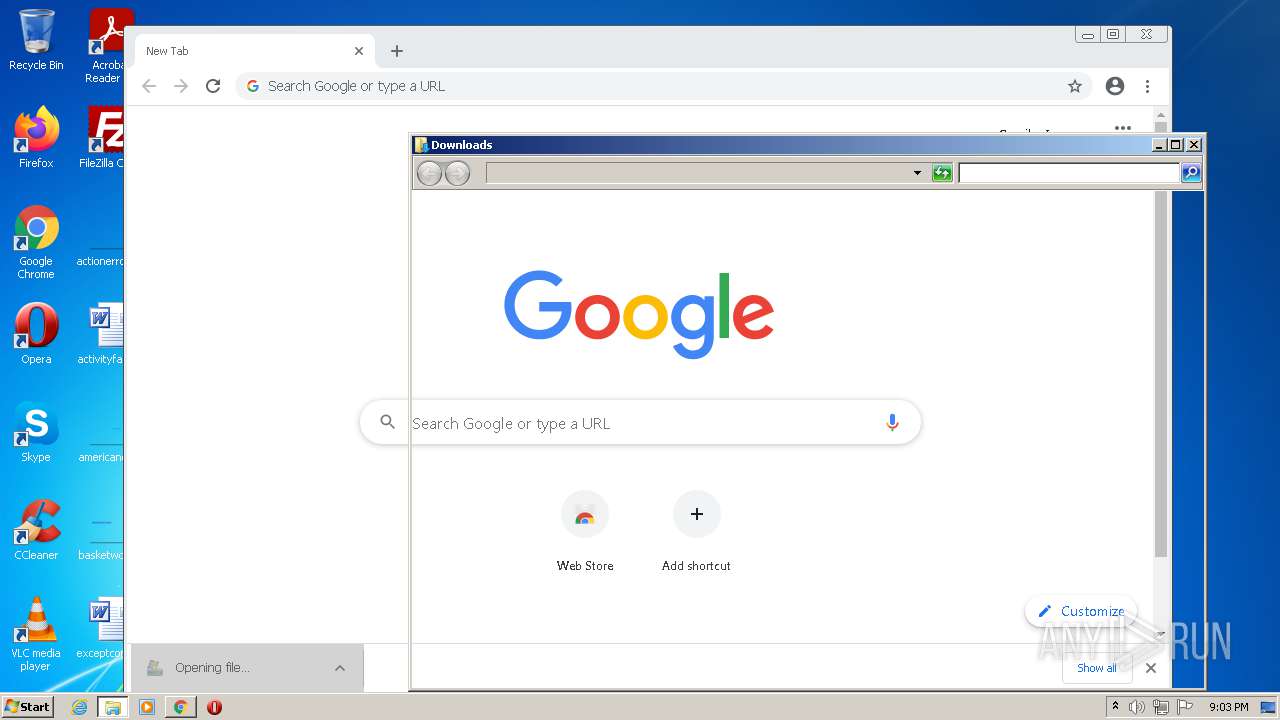This screenshot has width=1280, height=720.
Task: Show hidden tray icons arrow
Action: coord(1115,707)
